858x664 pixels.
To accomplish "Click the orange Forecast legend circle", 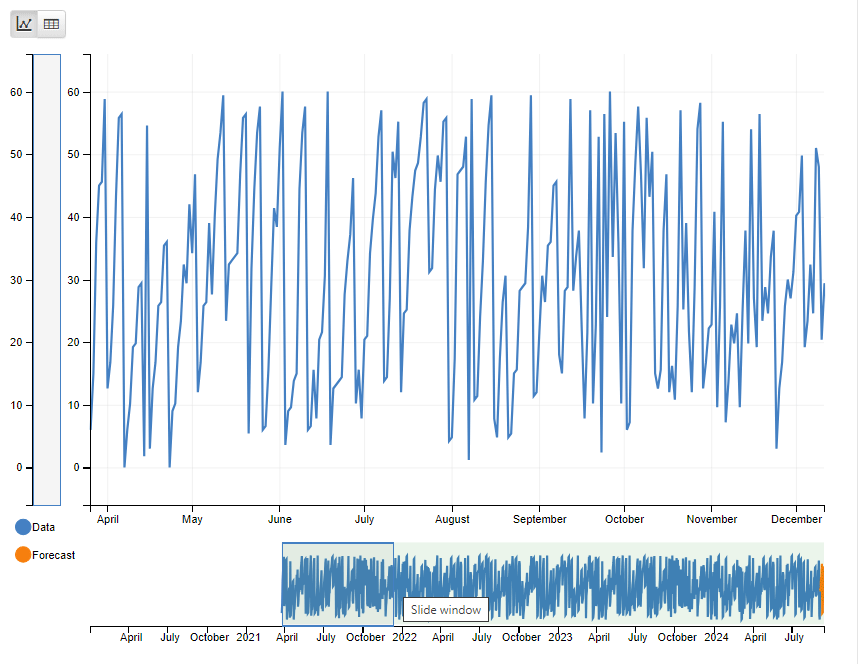I will click(23, 555).
